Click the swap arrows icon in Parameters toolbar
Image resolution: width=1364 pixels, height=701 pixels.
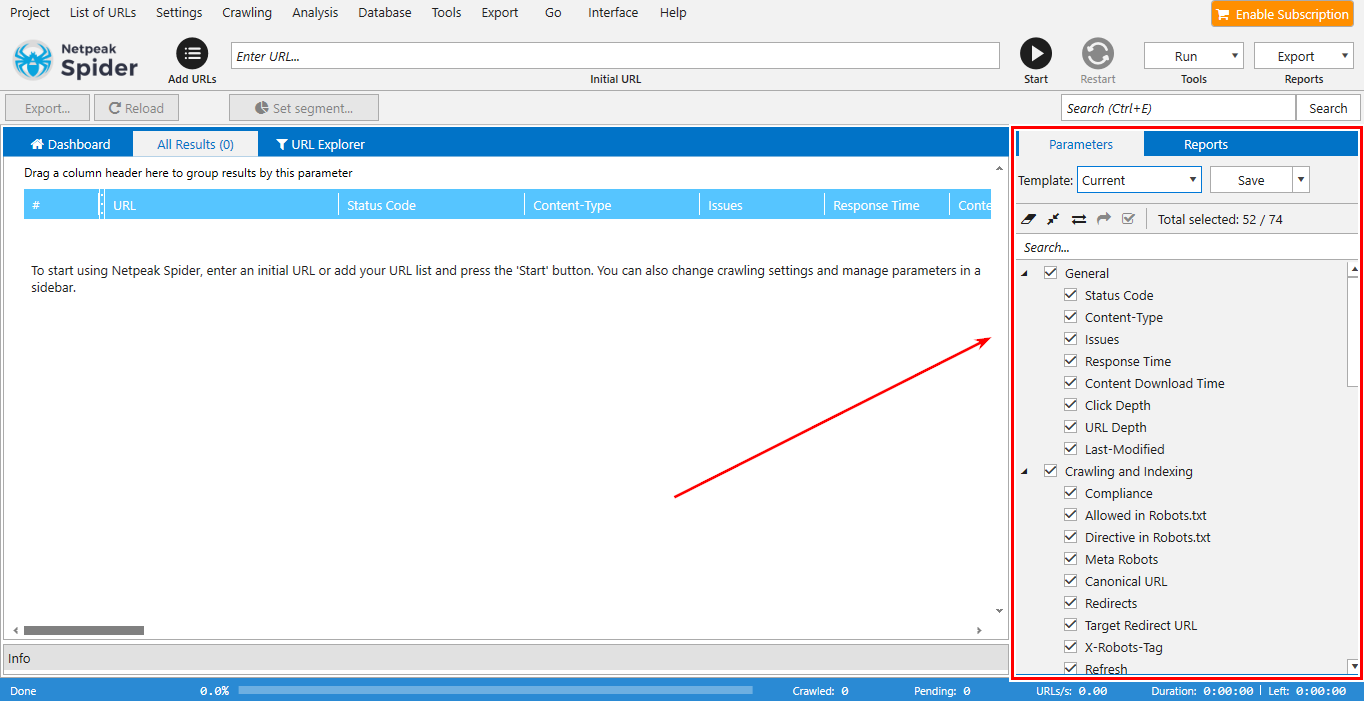[1079, 219]
